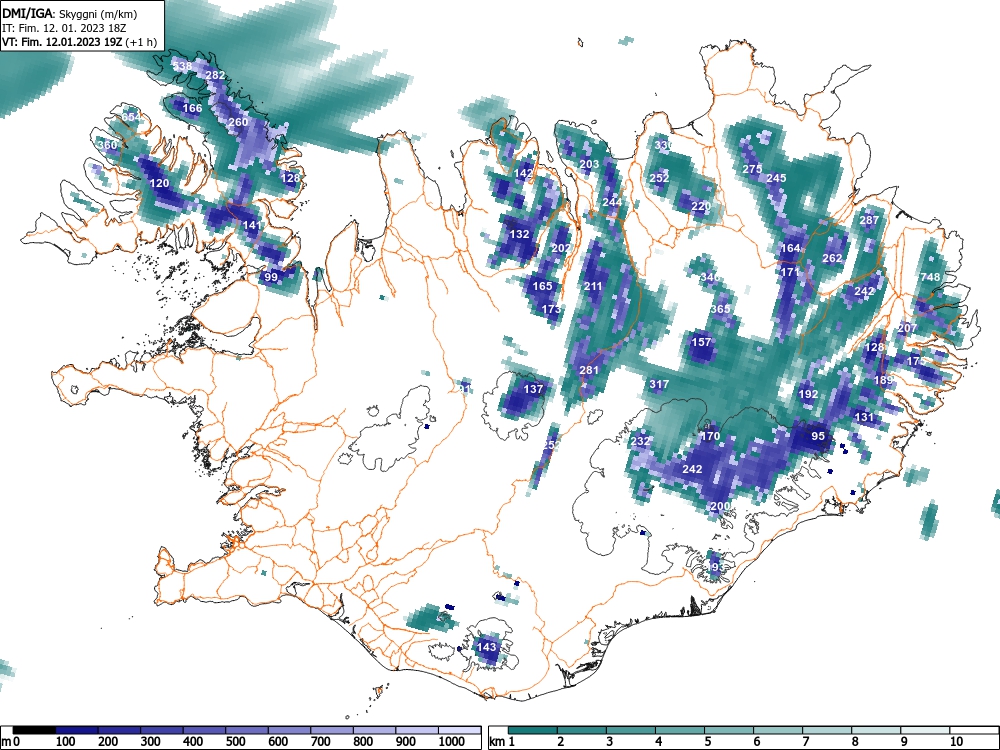
Task: Click the 166 value on the map
Action: (x=192, y=108)
